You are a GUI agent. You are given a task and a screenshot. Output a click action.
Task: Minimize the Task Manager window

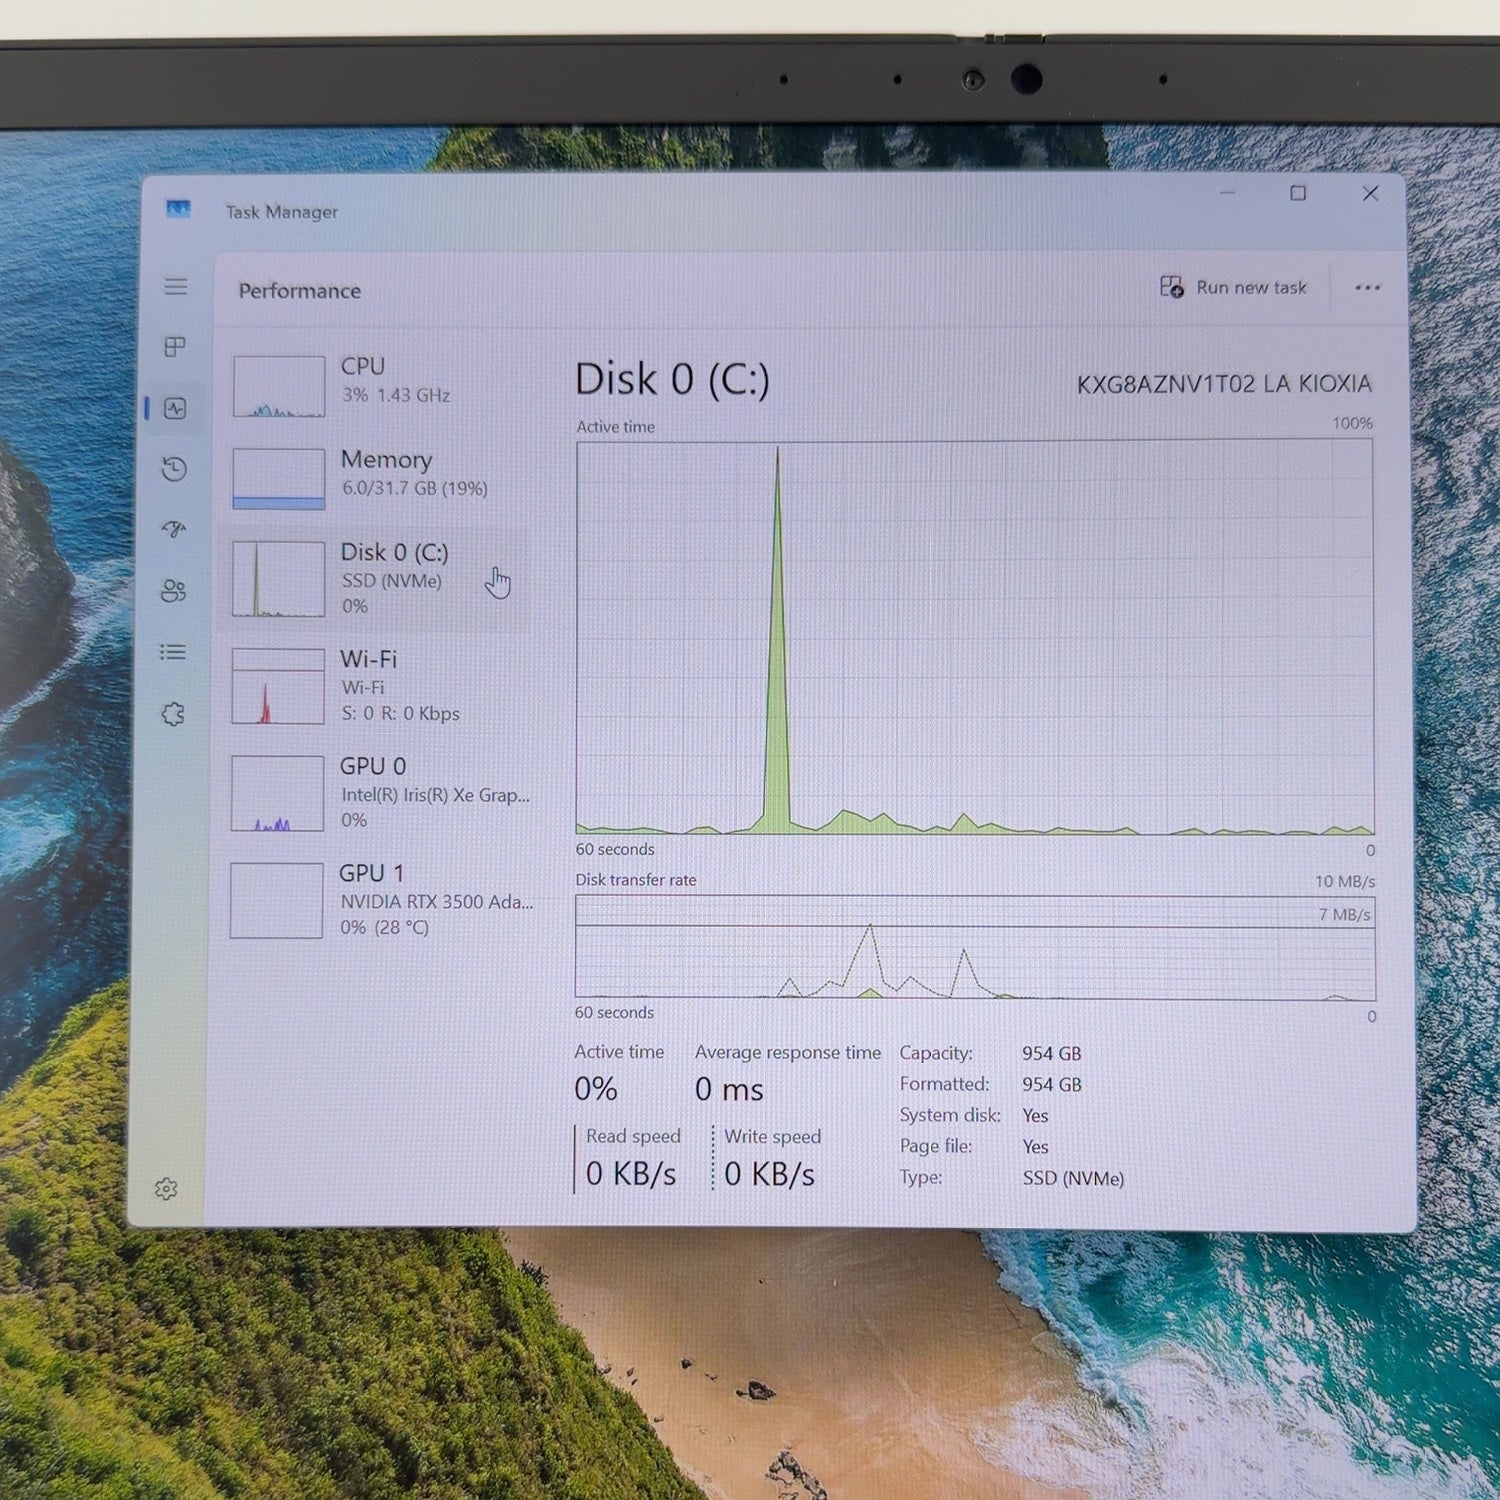[x=1228, y=193]
